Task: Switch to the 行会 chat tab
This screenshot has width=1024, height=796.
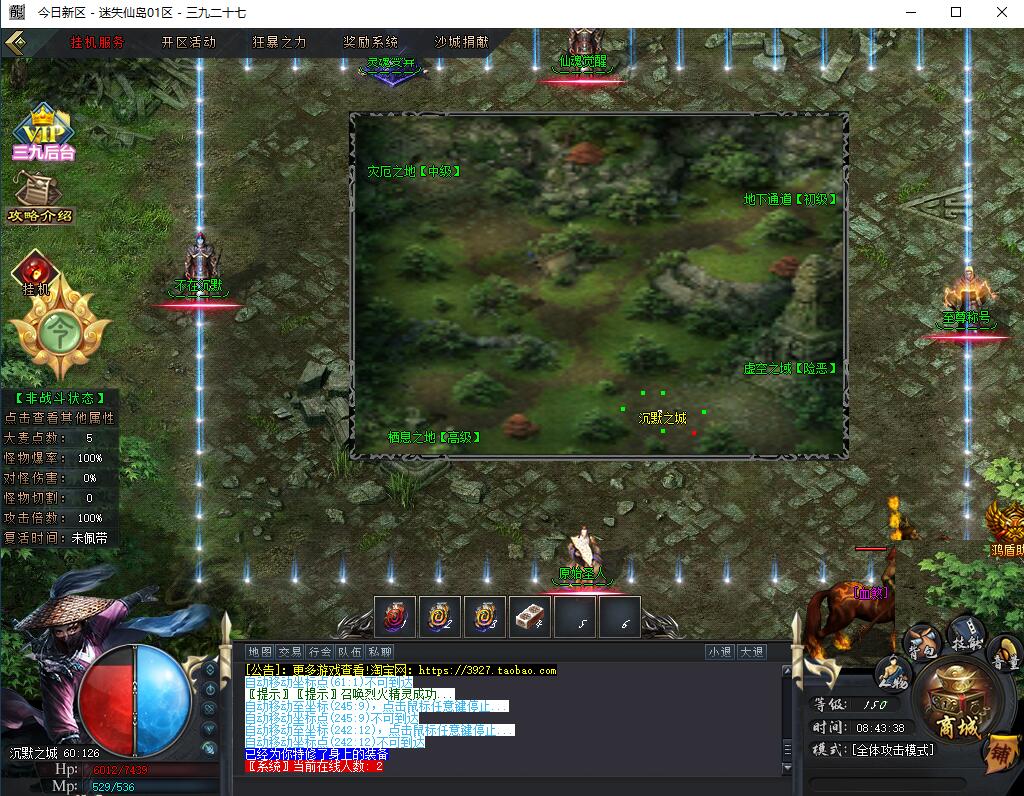Action: (320, 652)
